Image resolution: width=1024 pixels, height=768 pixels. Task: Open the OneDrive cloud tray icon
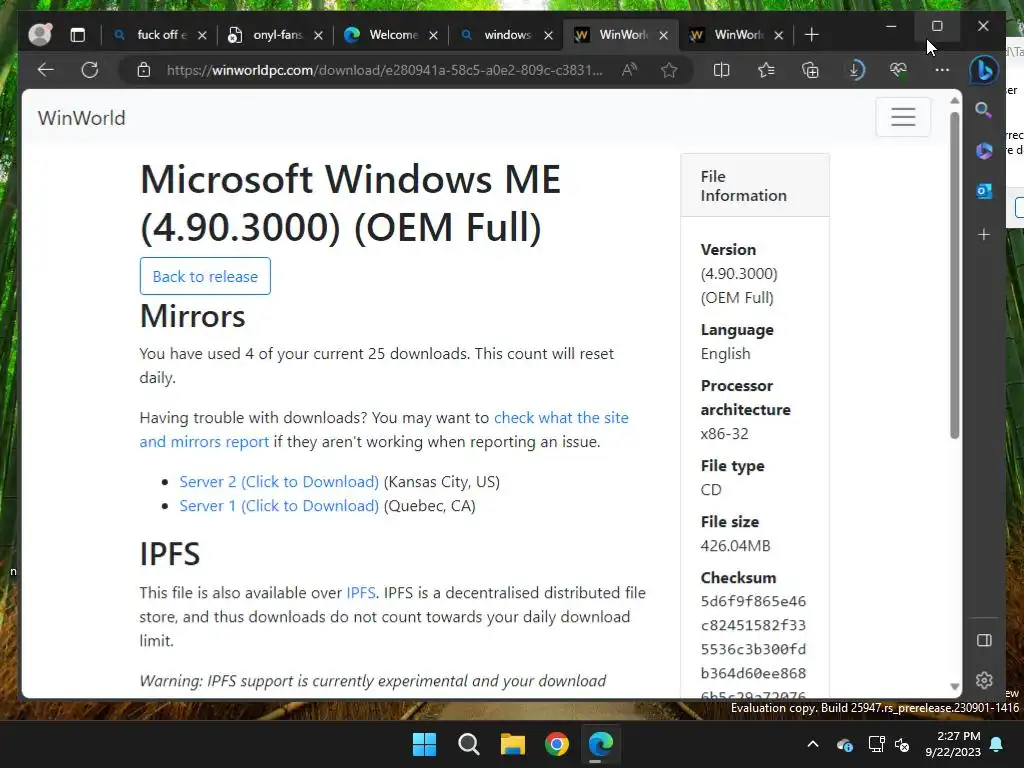coord(845,744)
